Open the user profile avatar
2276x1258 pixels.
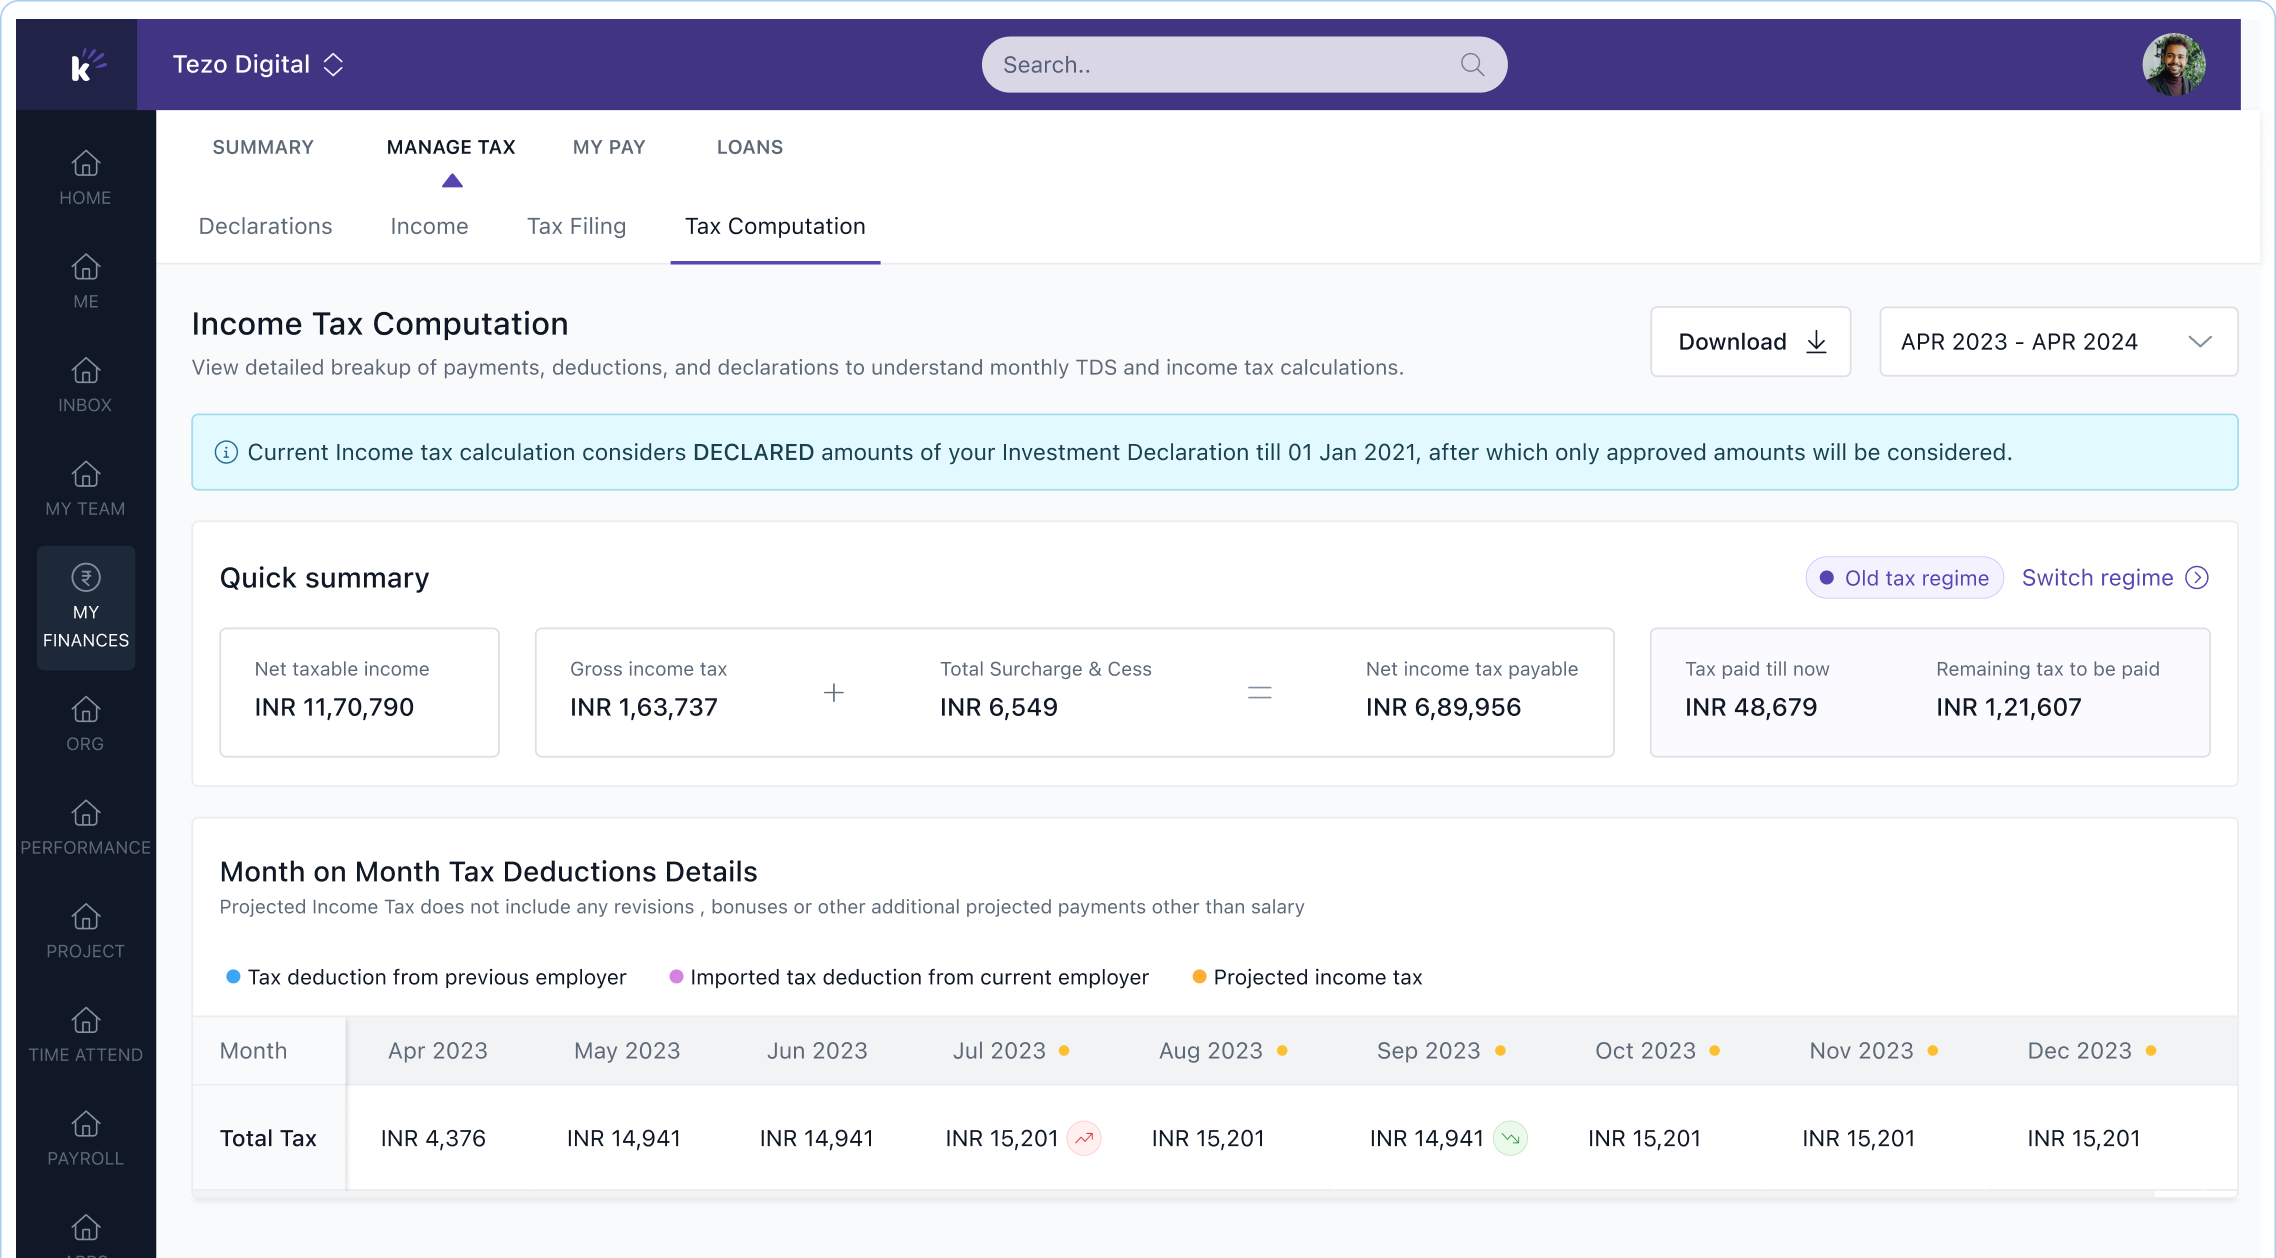[x=2174, y=65]
